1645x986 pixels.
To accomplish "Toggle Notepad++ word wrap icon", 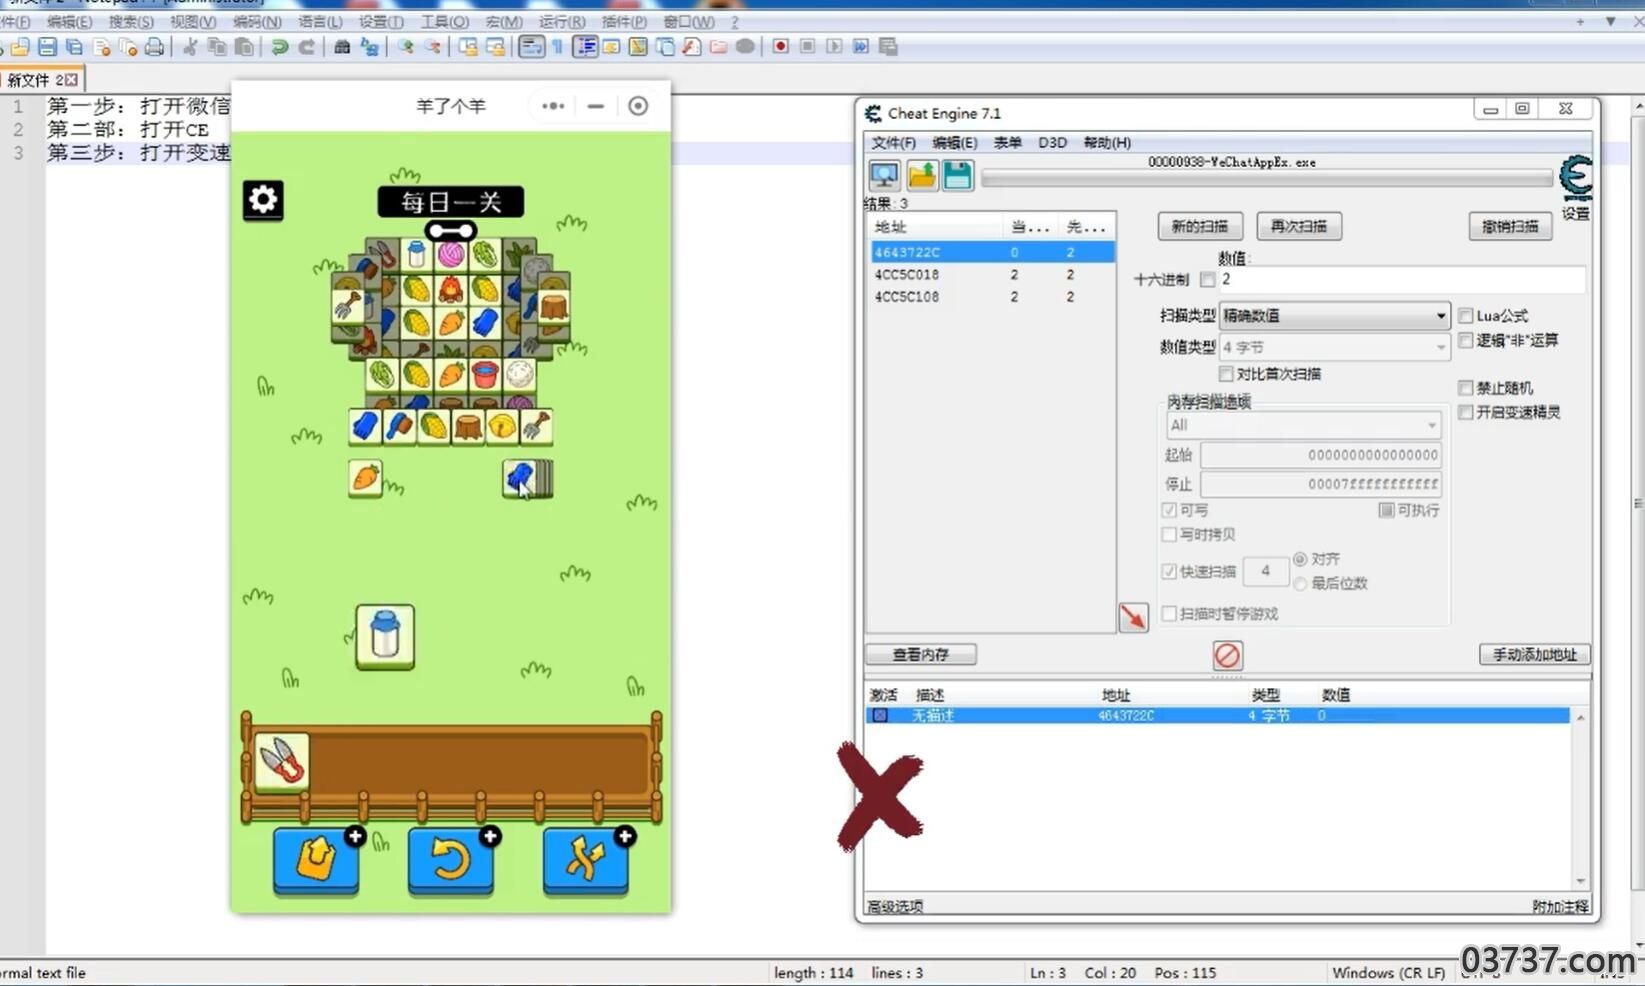I will 531,47.
